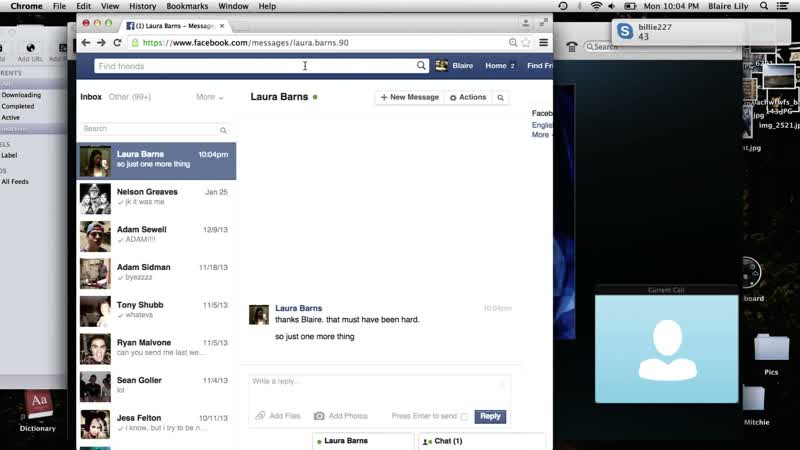Search within the Laura Barns conversation
Image resolution: width=800 pixels, height=450 pixels.
(501, 97)
